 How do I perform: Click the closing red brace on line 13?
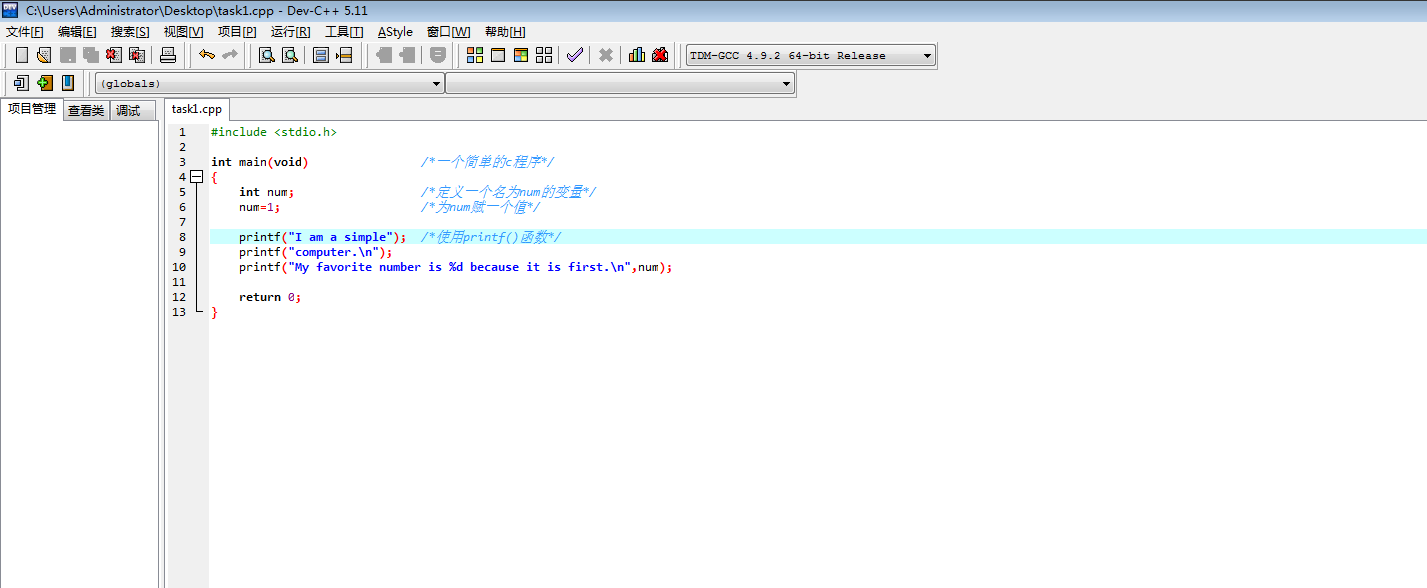pyautogui.click(x=214, y=312)
